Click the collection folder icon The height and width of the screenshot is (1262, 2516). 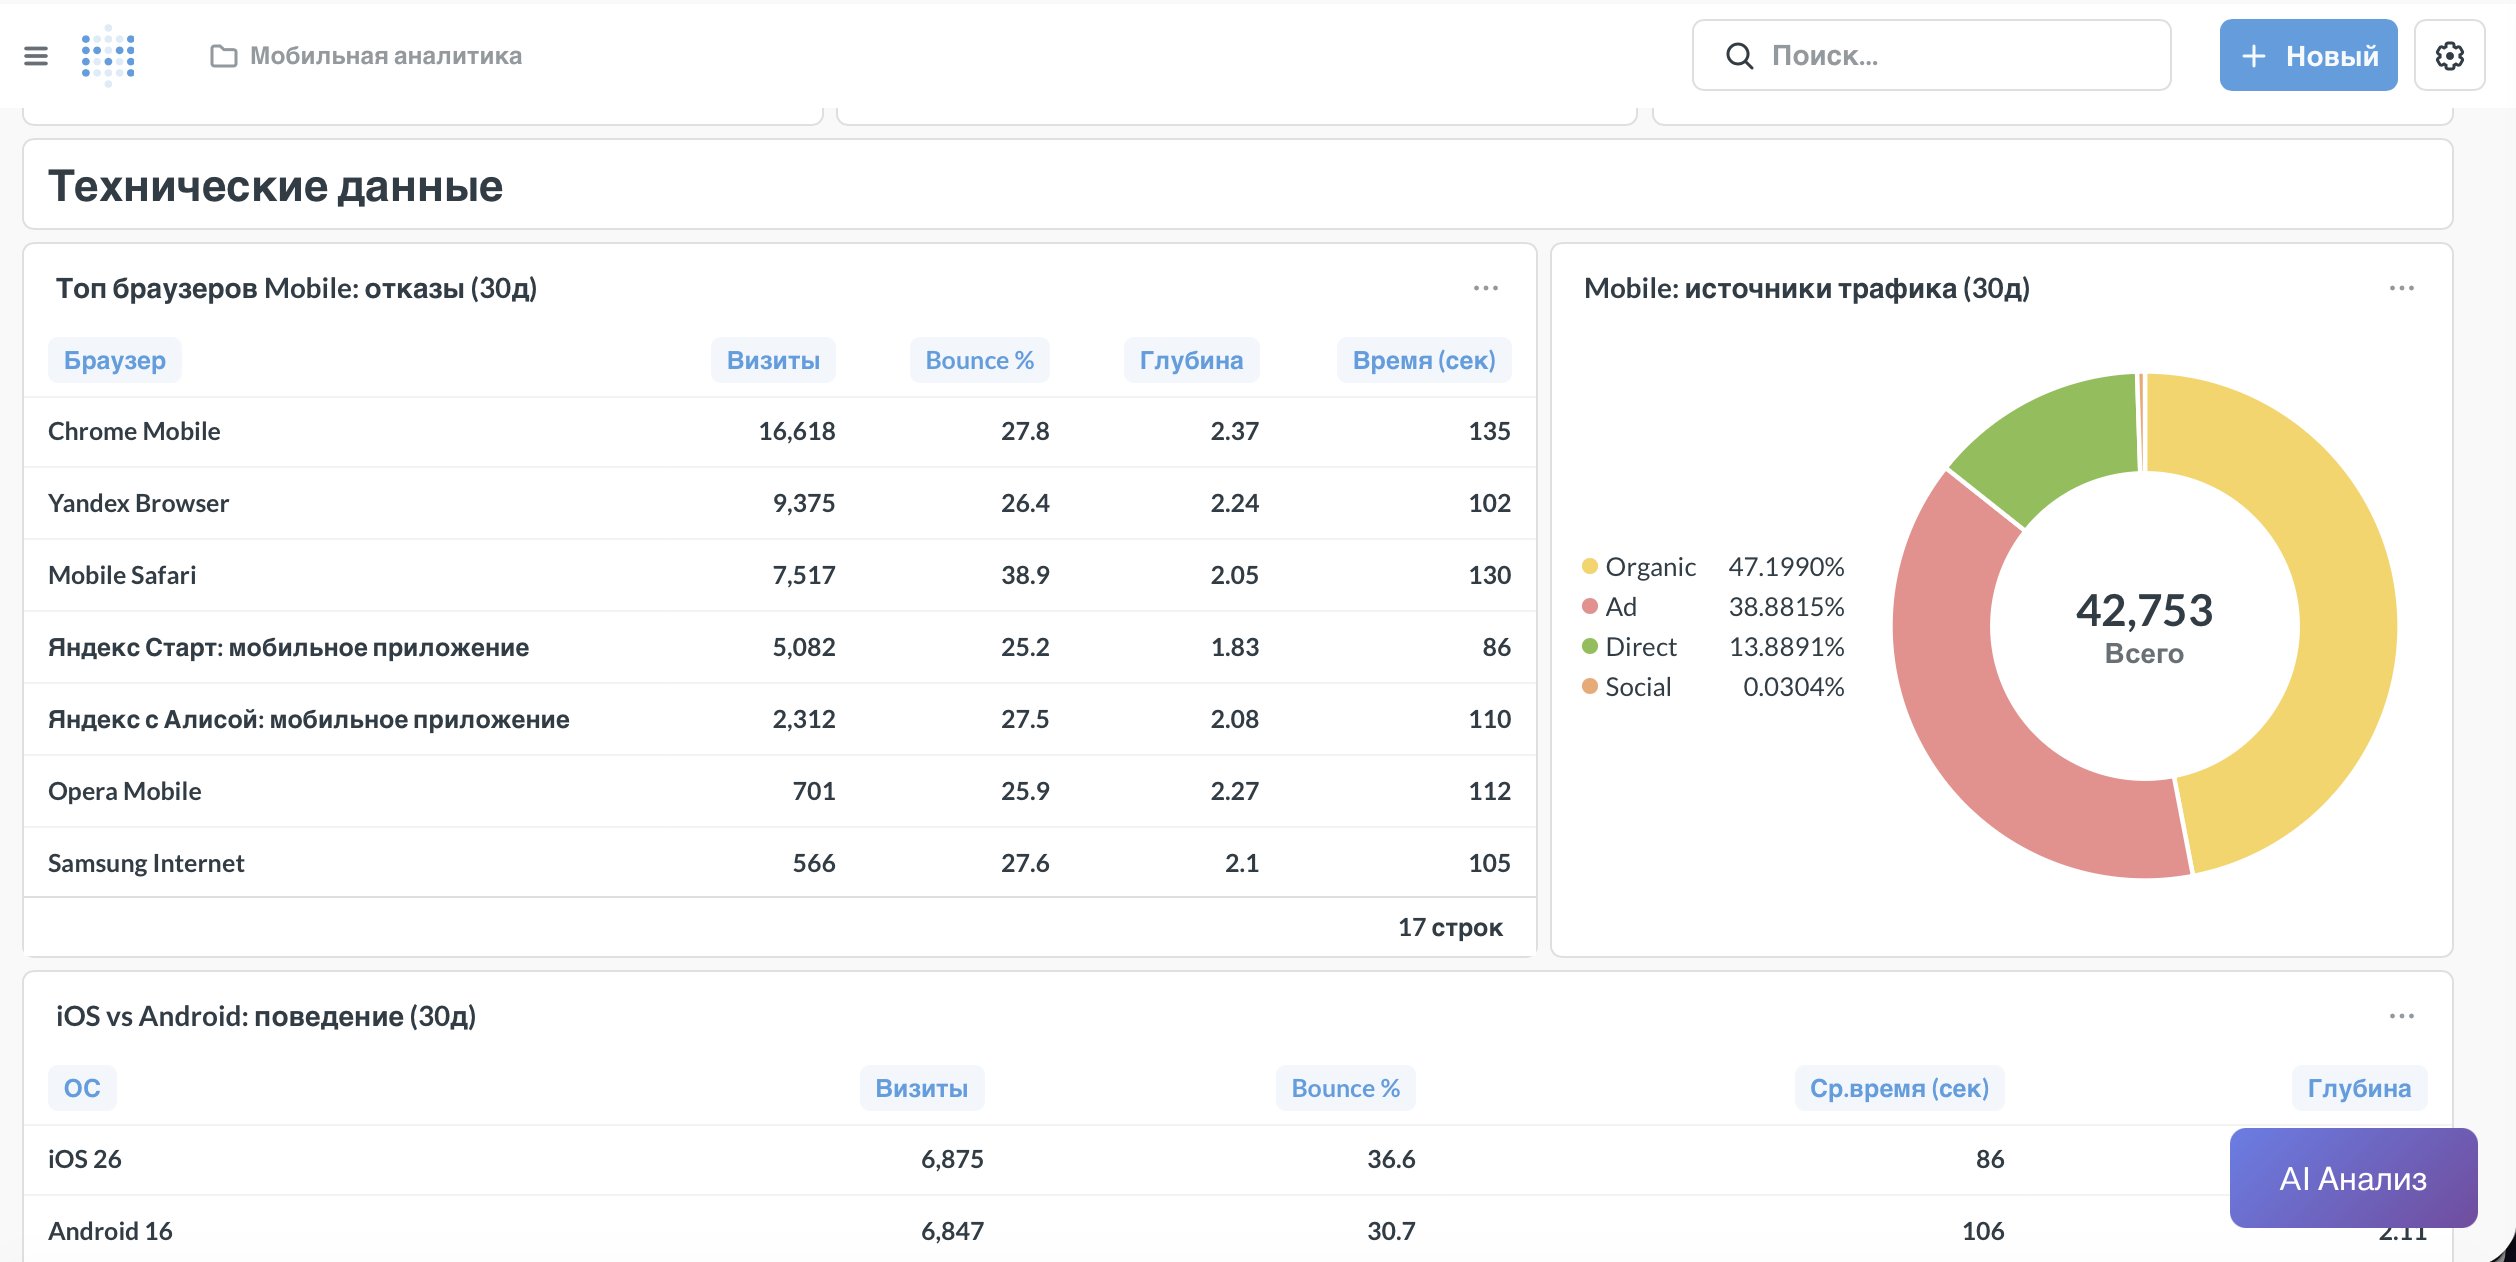[224, 56]
